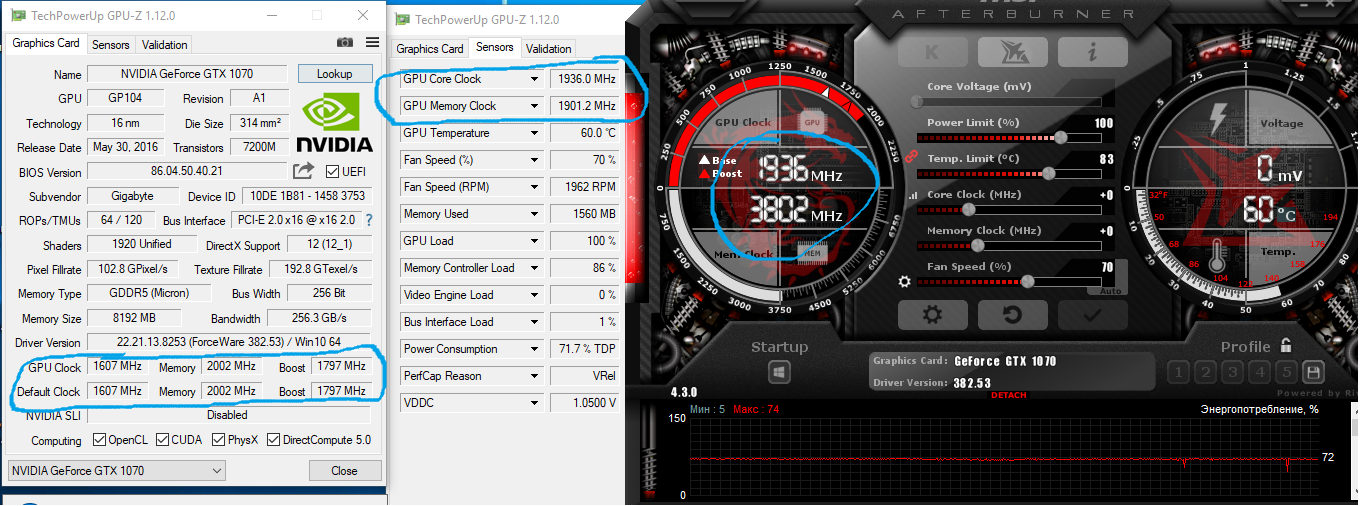This screenshot has width=1360, height=506.
Task: Click the BIOS Version field 86.04.50.40.21
Action: [x=187, y=172]
